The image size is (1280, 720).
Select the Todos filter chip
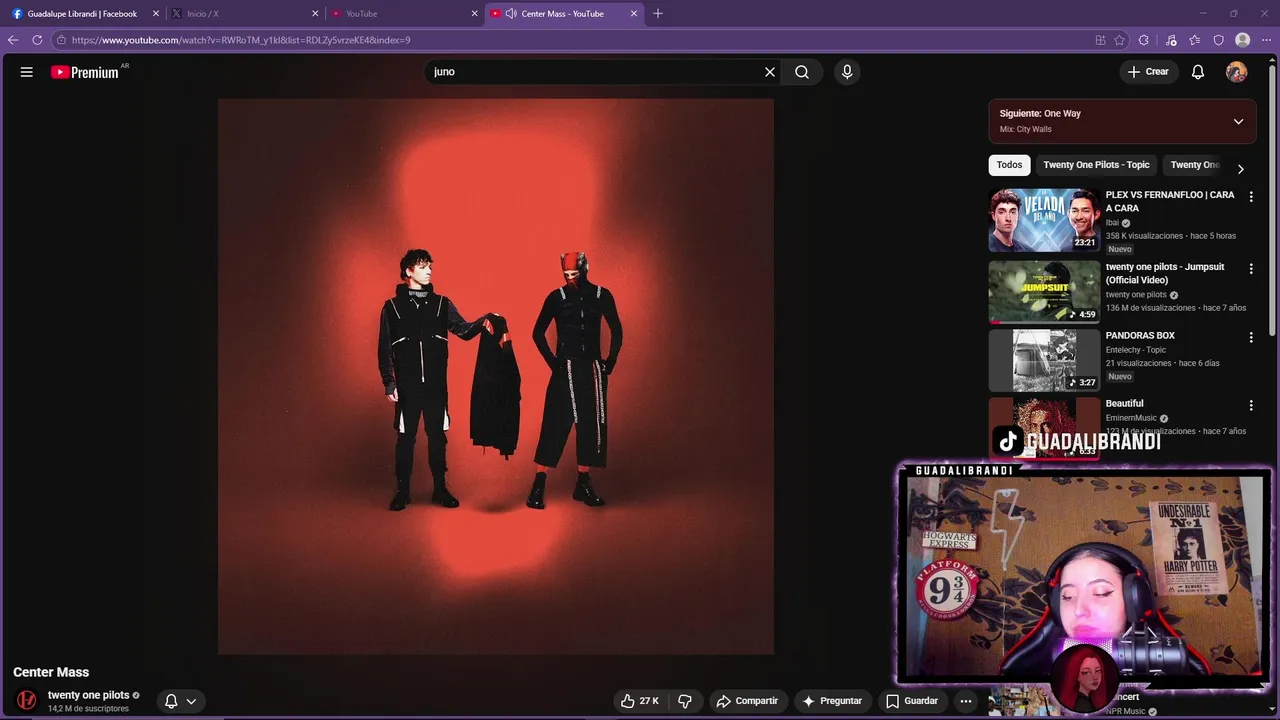(1009, 165)
